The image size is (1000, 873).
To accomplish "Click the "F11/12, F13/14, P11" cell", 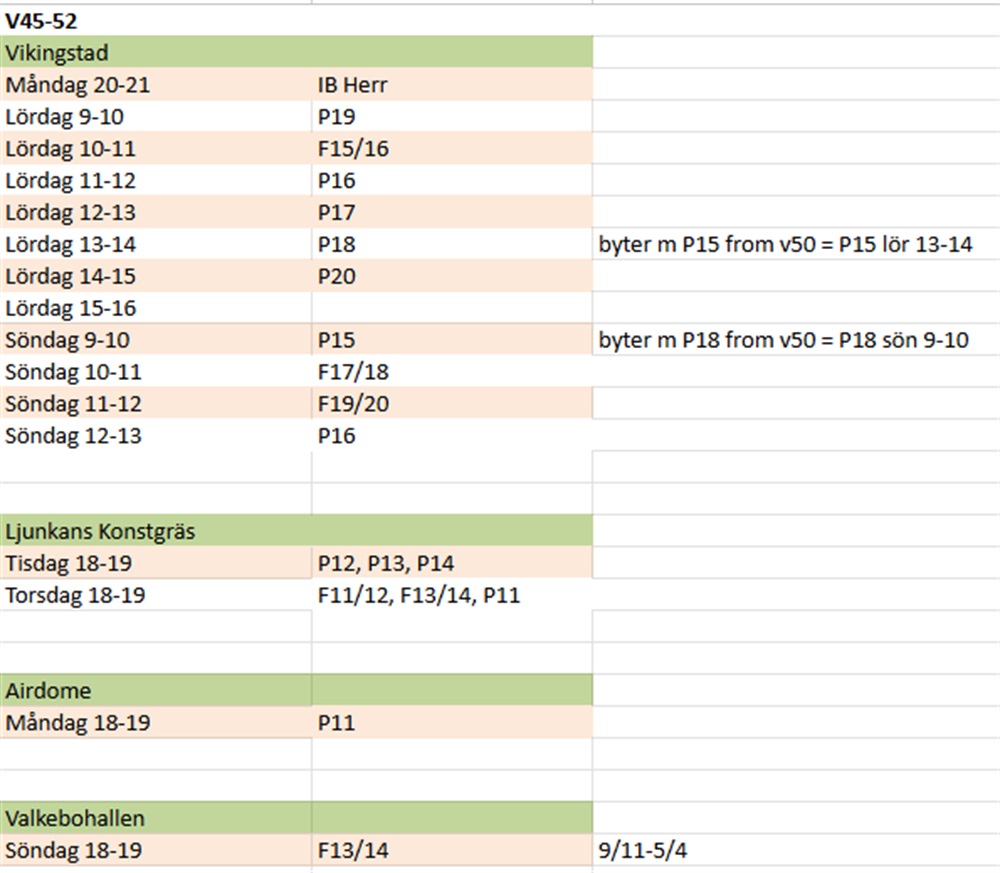I will pyautogui.click(x=418, y=596).
